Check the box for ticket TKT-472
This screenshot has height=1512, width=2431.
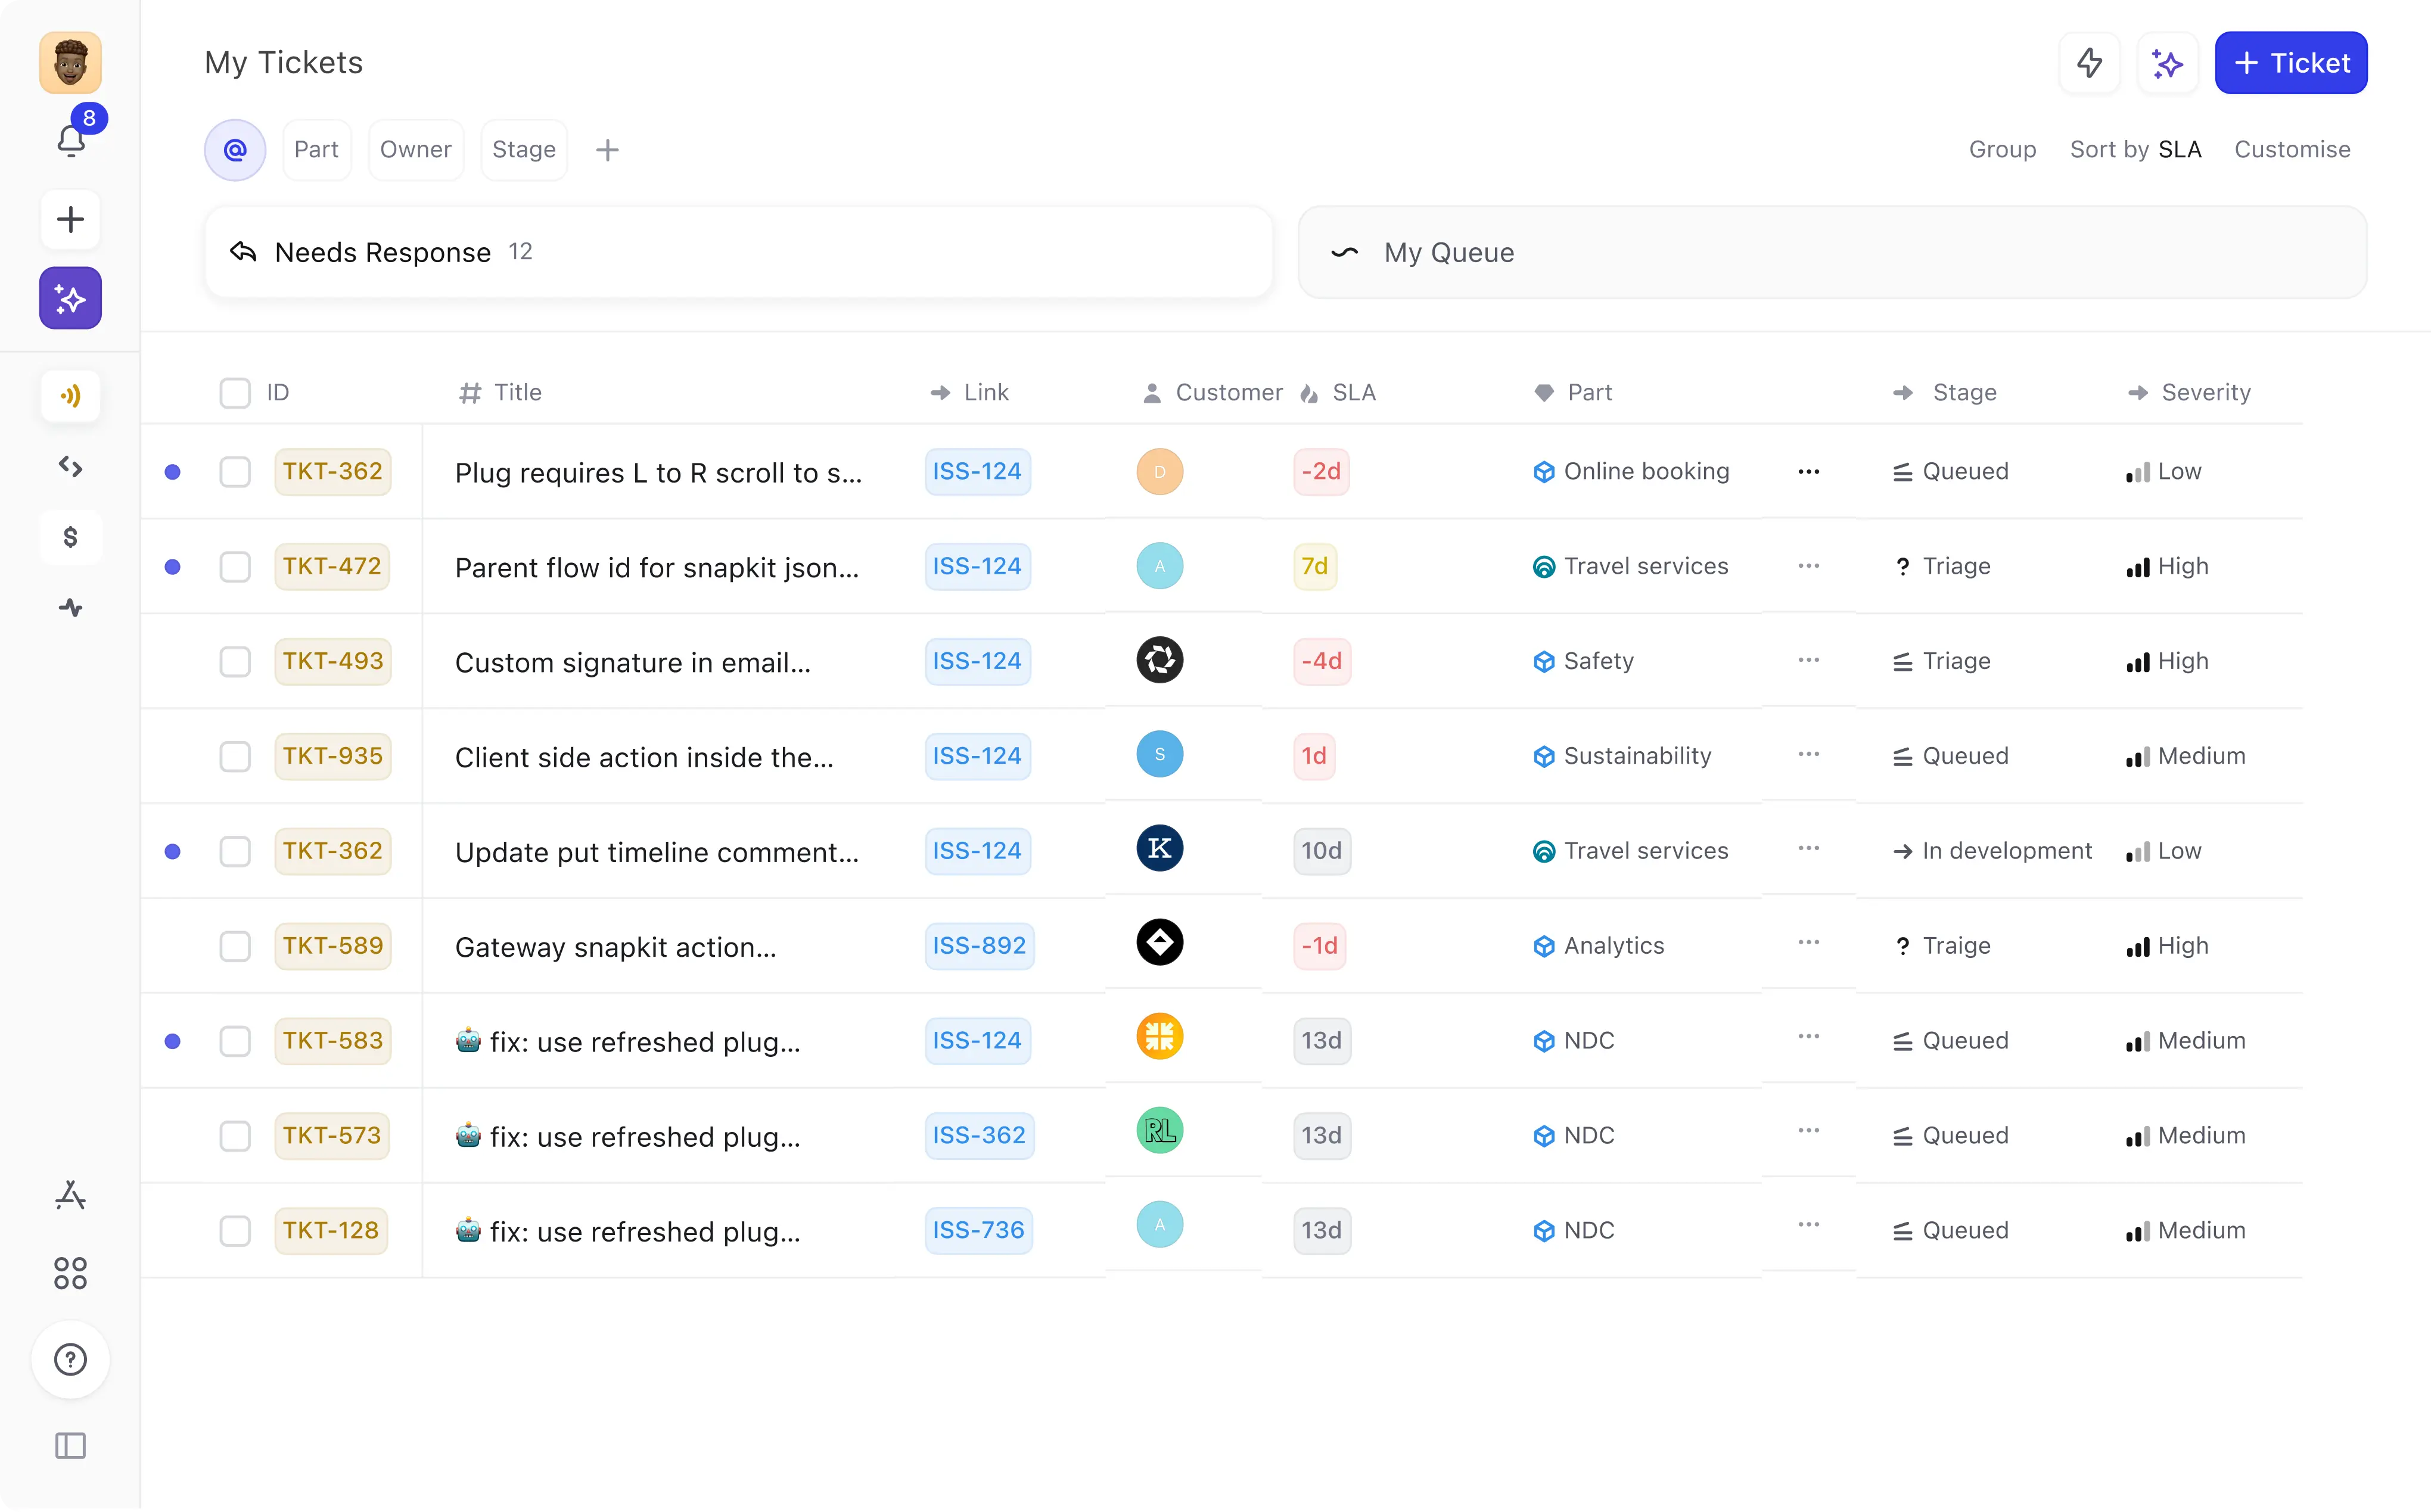pyautogui.click(x=235, y=566)
